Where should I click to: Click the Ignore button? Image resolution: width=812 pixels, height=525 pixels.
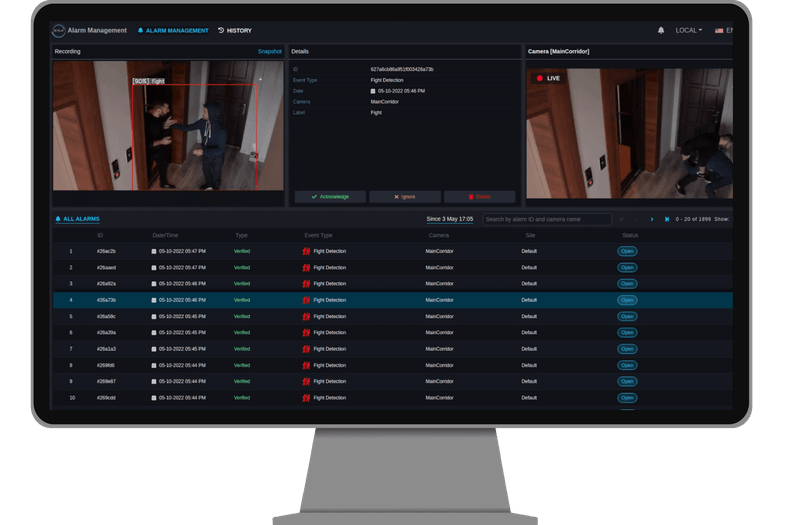405,197
